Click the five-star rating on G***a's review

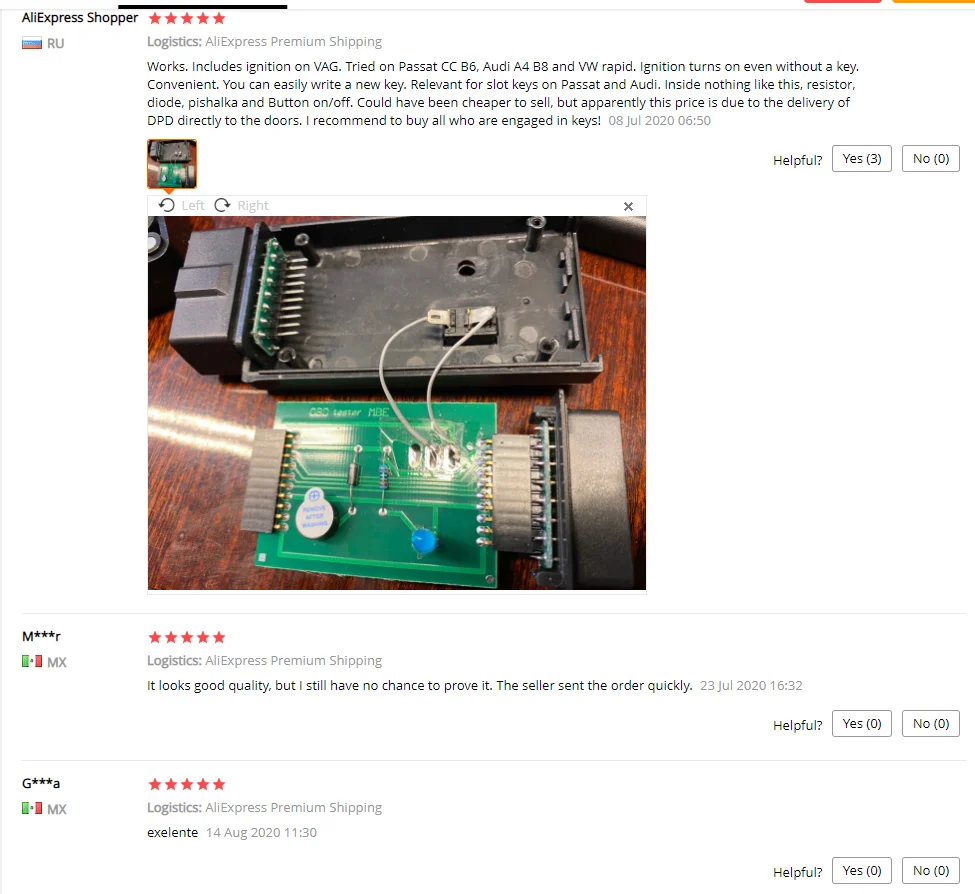(187, 784)
